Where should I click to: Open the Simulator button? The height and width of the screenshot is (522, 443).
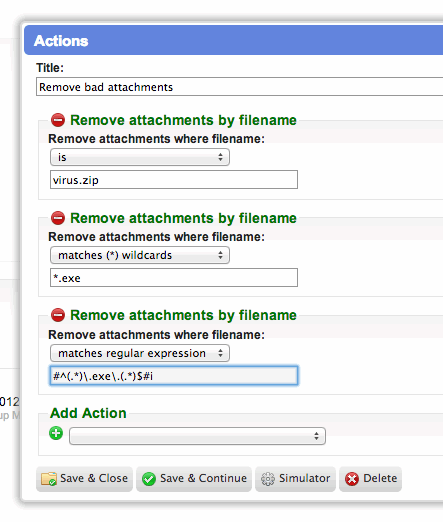[295, 479]
